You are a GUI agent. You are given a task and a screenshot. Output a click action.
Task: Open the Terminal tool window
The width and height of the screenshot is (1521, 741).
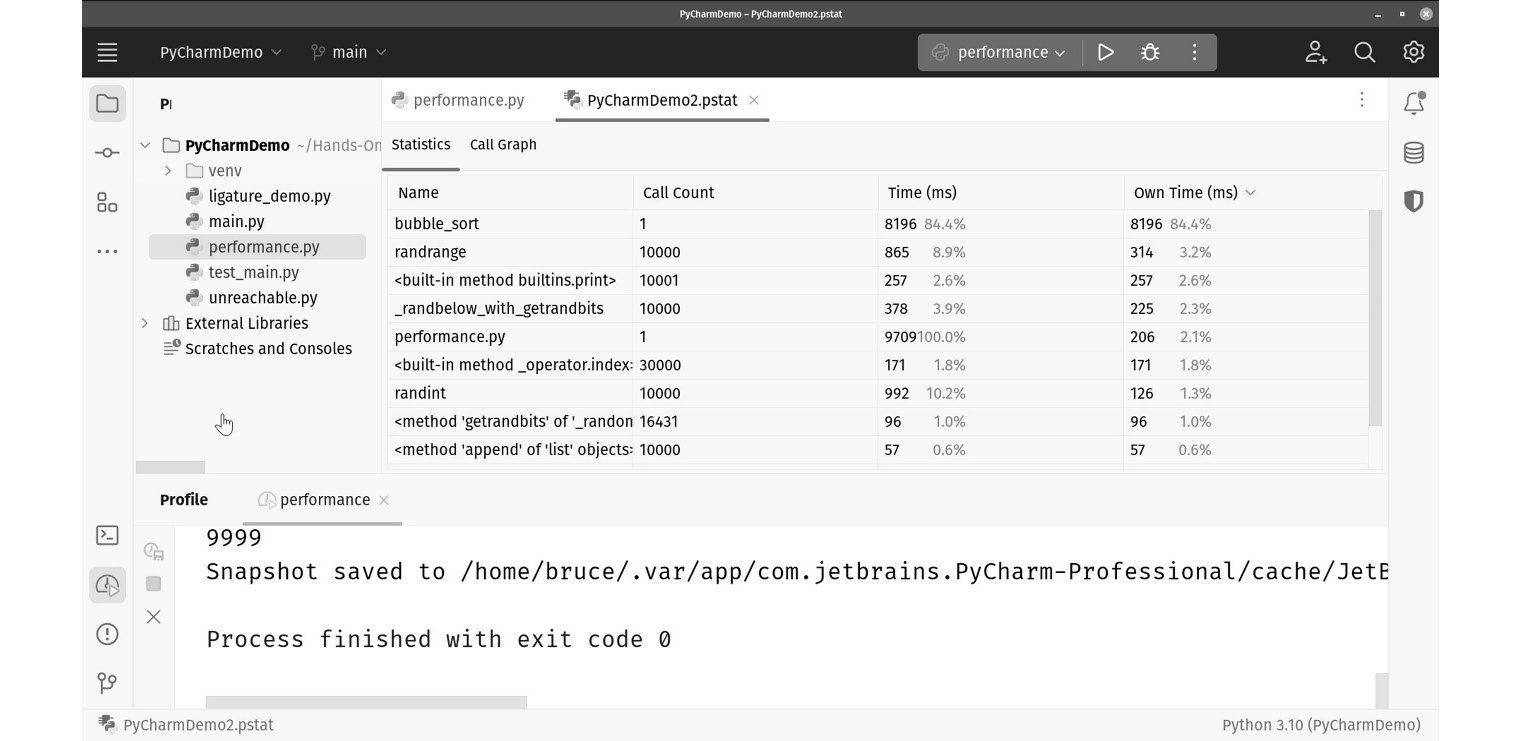coord(107,535)
